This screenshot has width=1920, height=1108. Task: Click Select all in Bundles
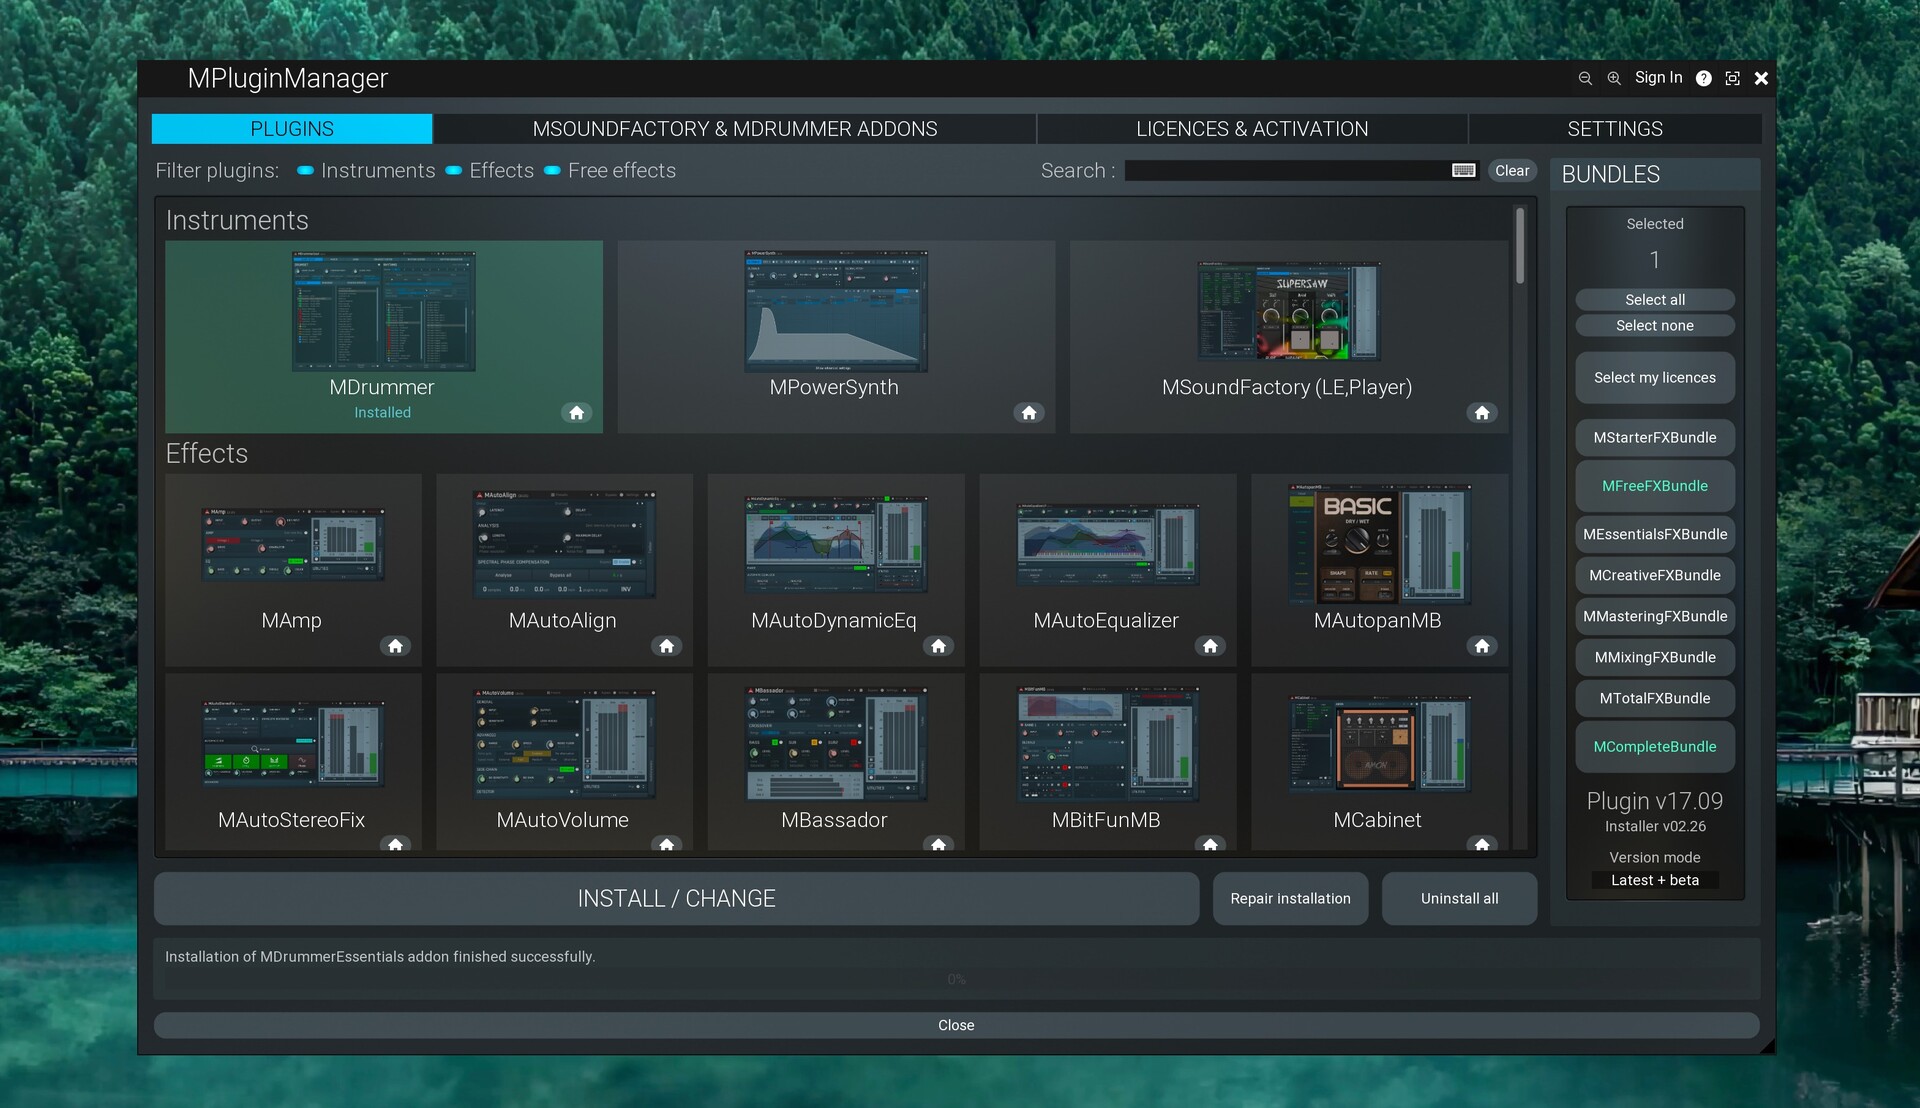[x=1655, y=300]
